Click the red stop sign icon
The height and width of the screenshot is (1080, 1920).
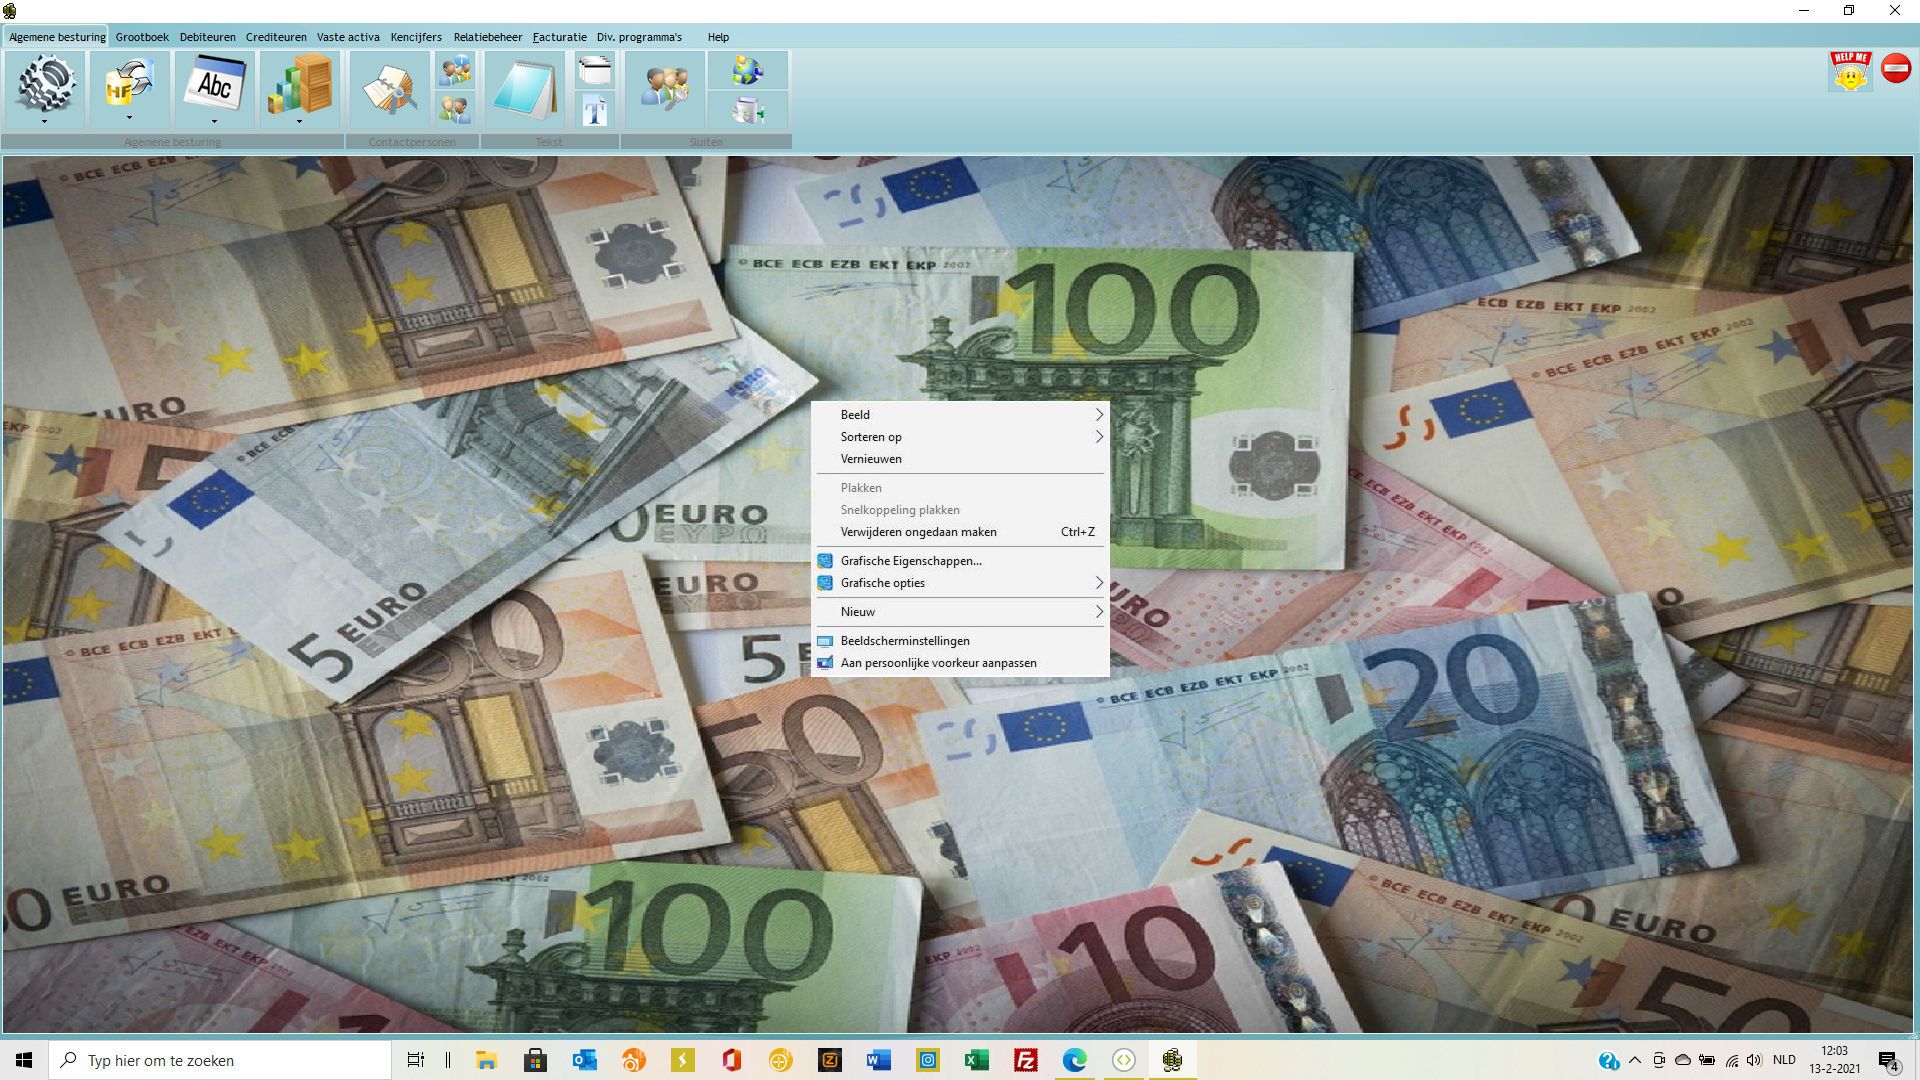pos(1896,68)
